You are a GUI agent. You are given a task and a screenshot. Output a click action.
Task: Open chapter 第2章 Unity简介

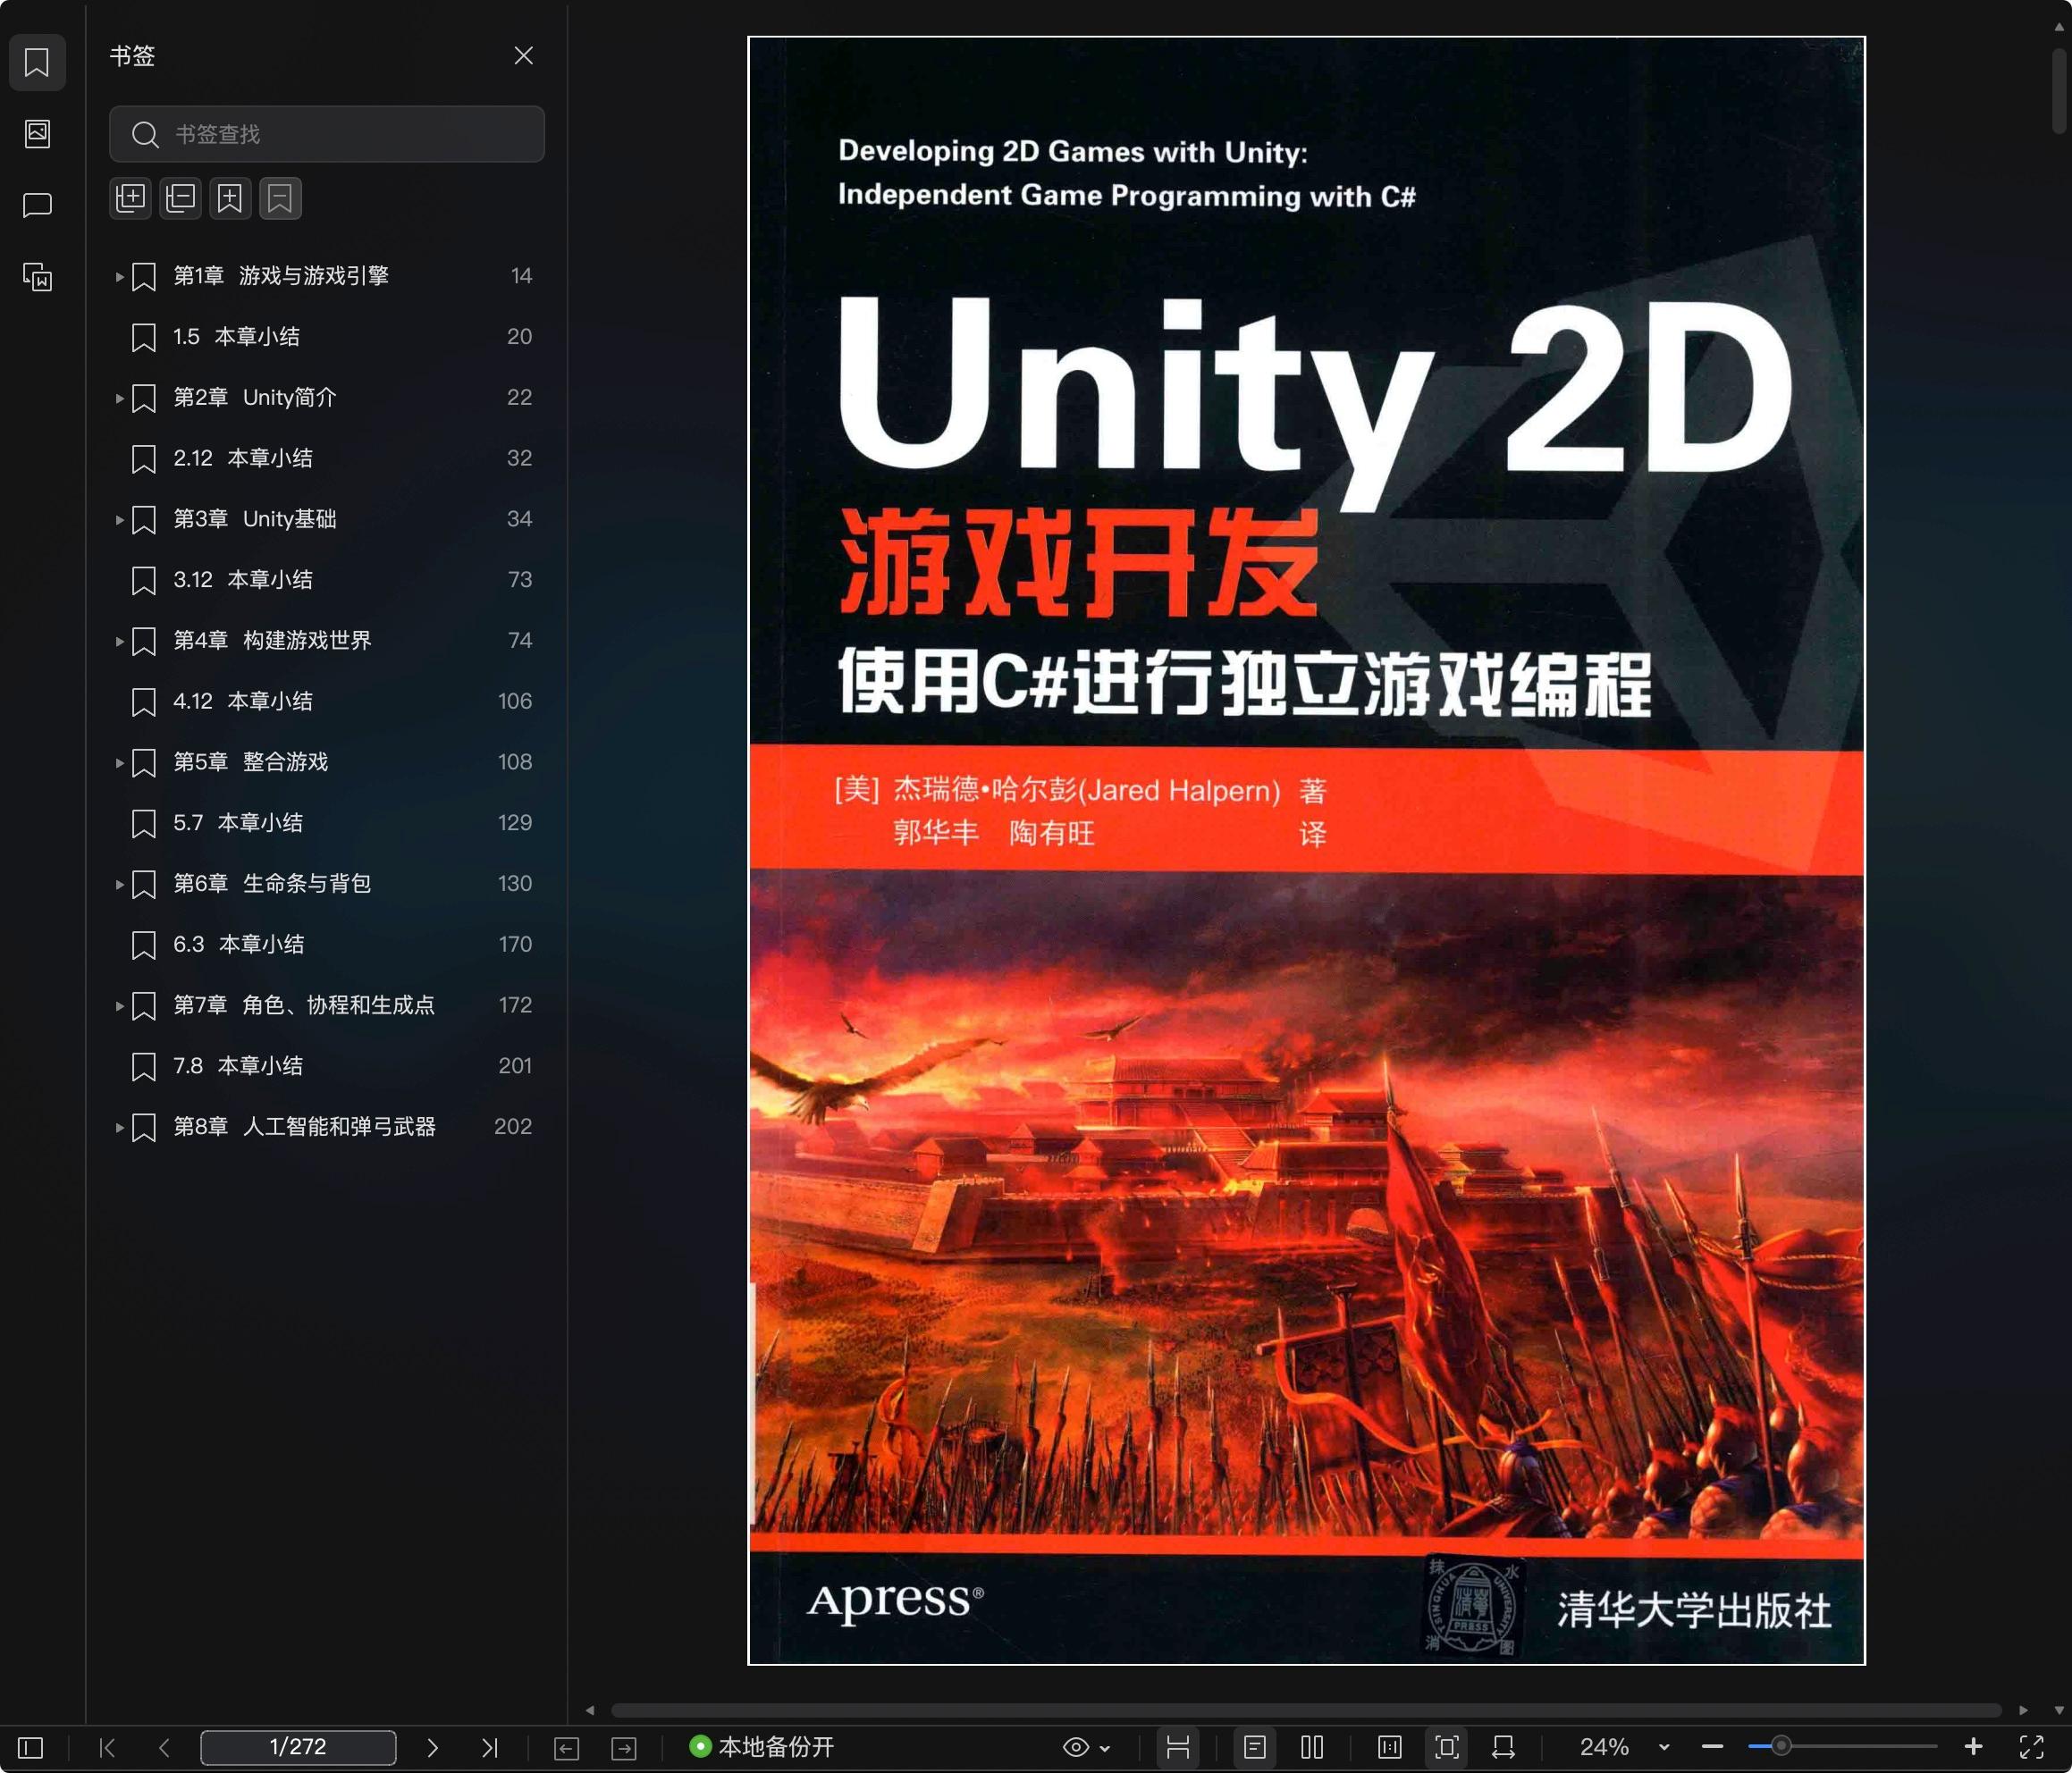click(x=327, y=398)
